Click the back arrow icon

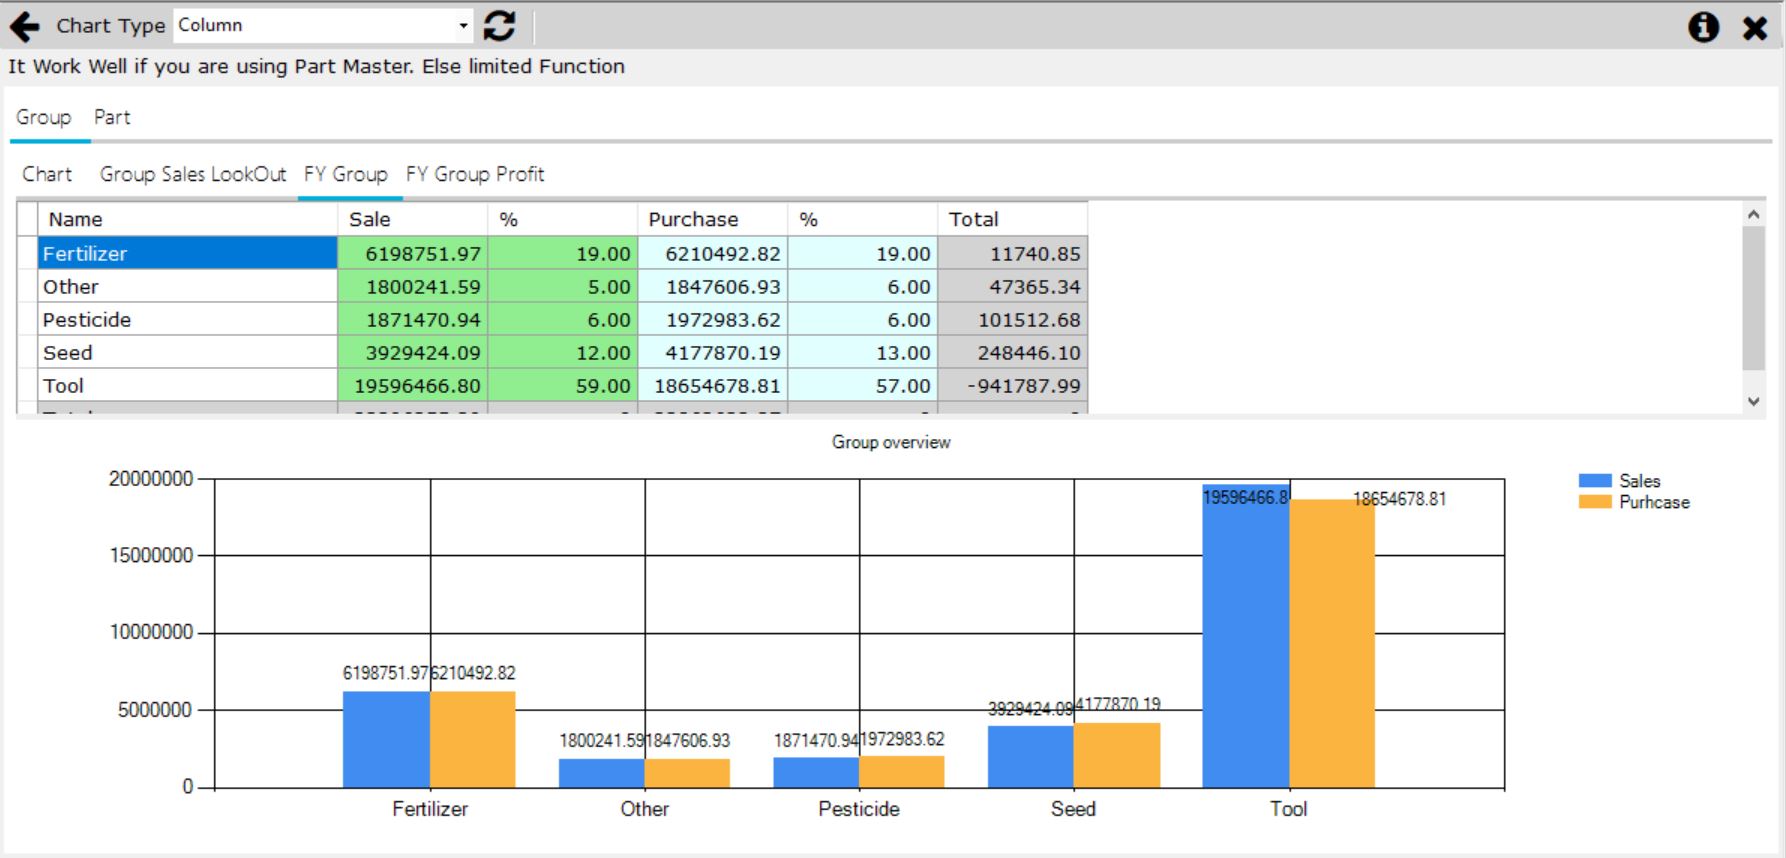[25, 27]
